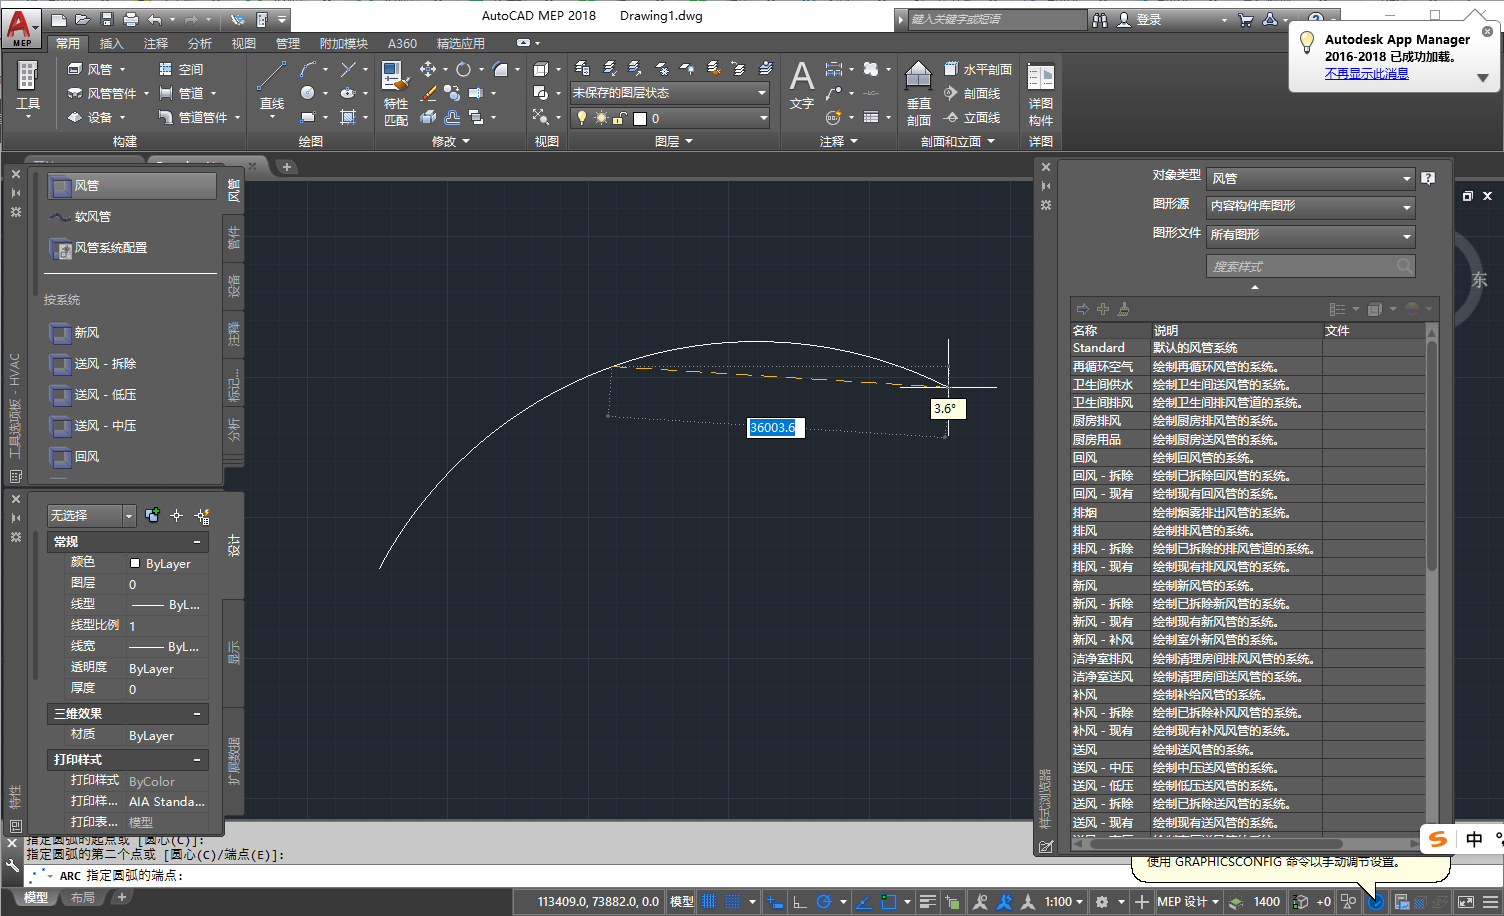The width and height of the screenshot is (1504, 916).
Task: Open the 对象类型 dropdown showing 风管
Action: pyautogui.click(x=1310, y=177)
